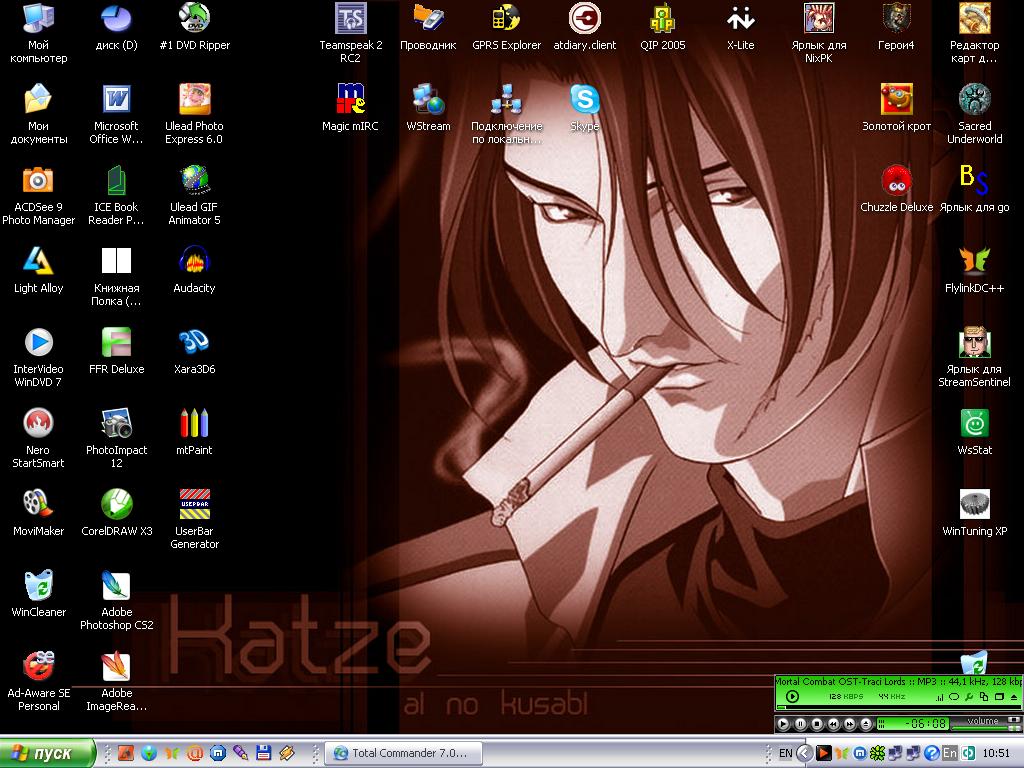Click the Adobe Photoshop CS2 icon

(117, 586)
